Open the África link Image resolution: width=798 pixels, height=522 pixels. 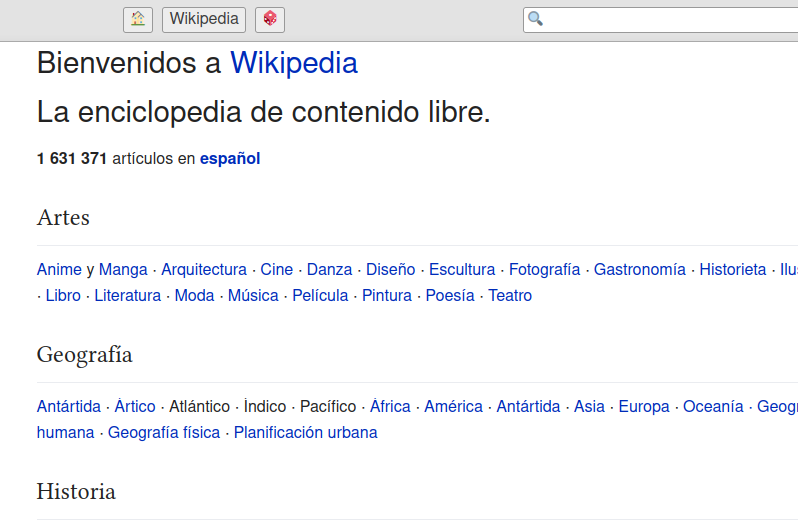click(x=390, y=406)
